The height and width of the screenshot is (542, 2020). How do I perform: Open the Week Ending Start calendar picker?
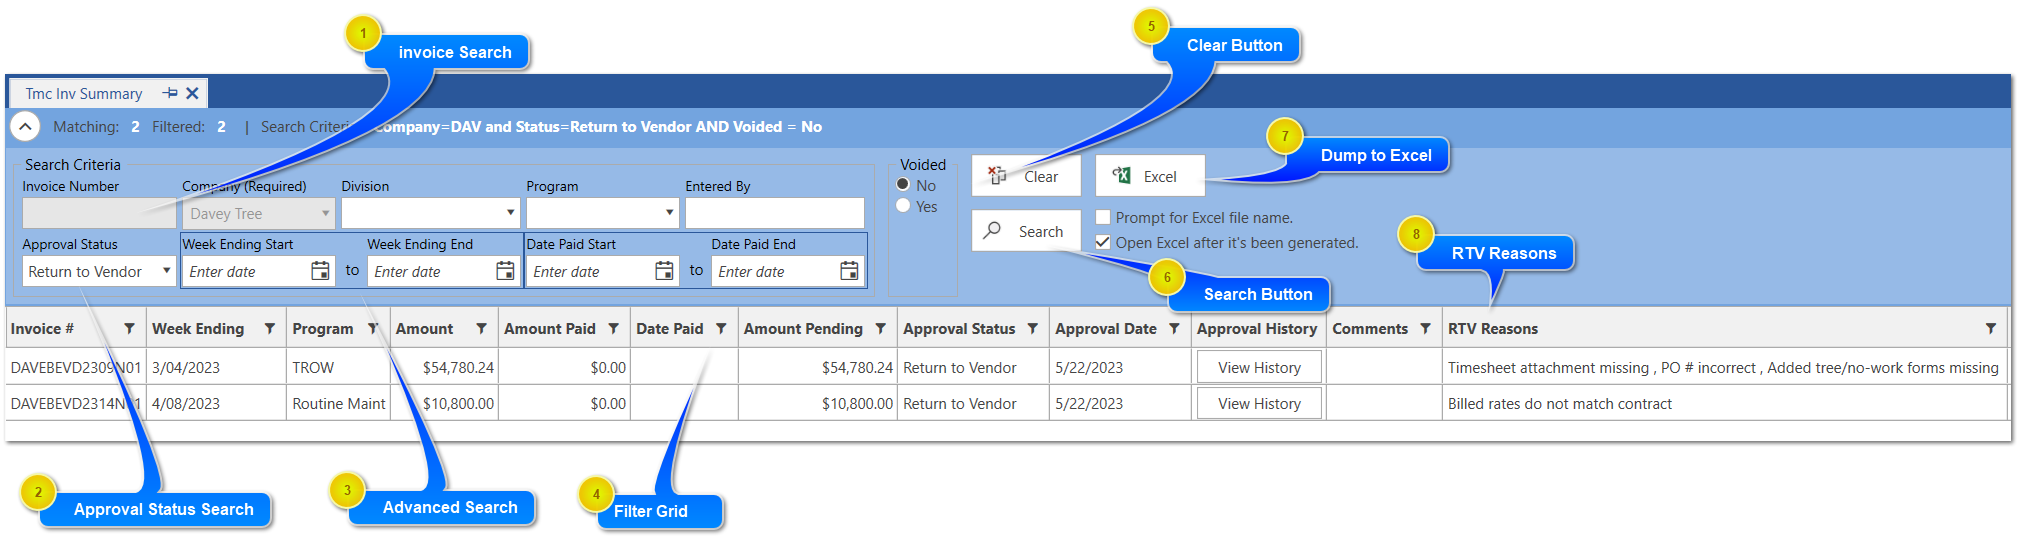click(x=320, y=271)
